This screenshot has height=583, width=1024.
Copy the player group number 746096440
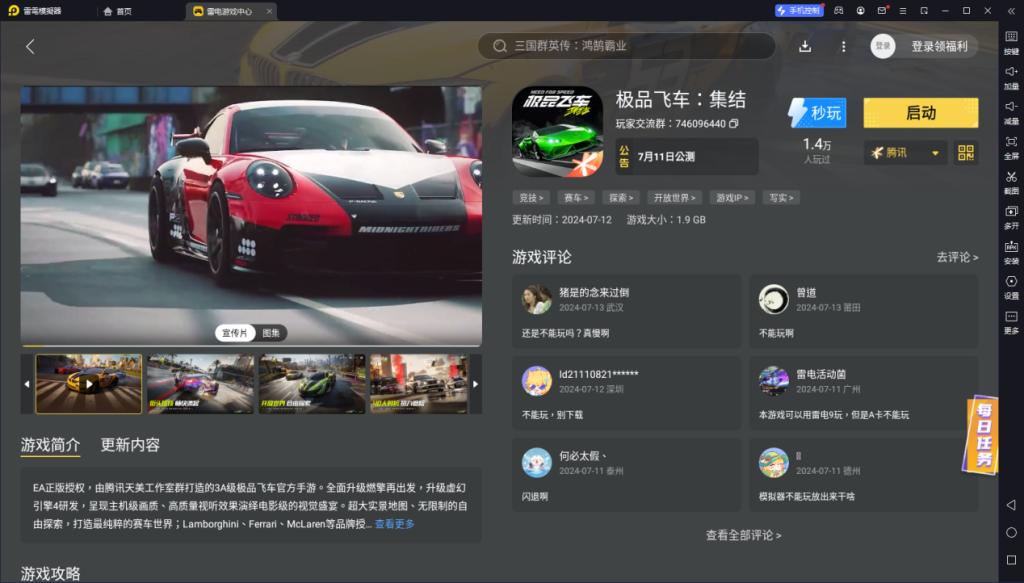pos(733,123)
